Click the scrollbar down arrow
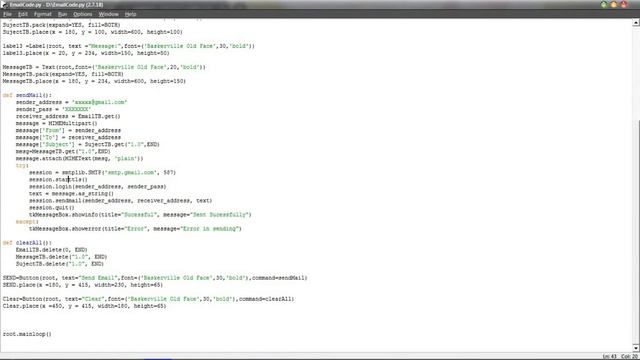Image resolution: width=640 pixels, height=360 pixels. (x=636, y=348)
